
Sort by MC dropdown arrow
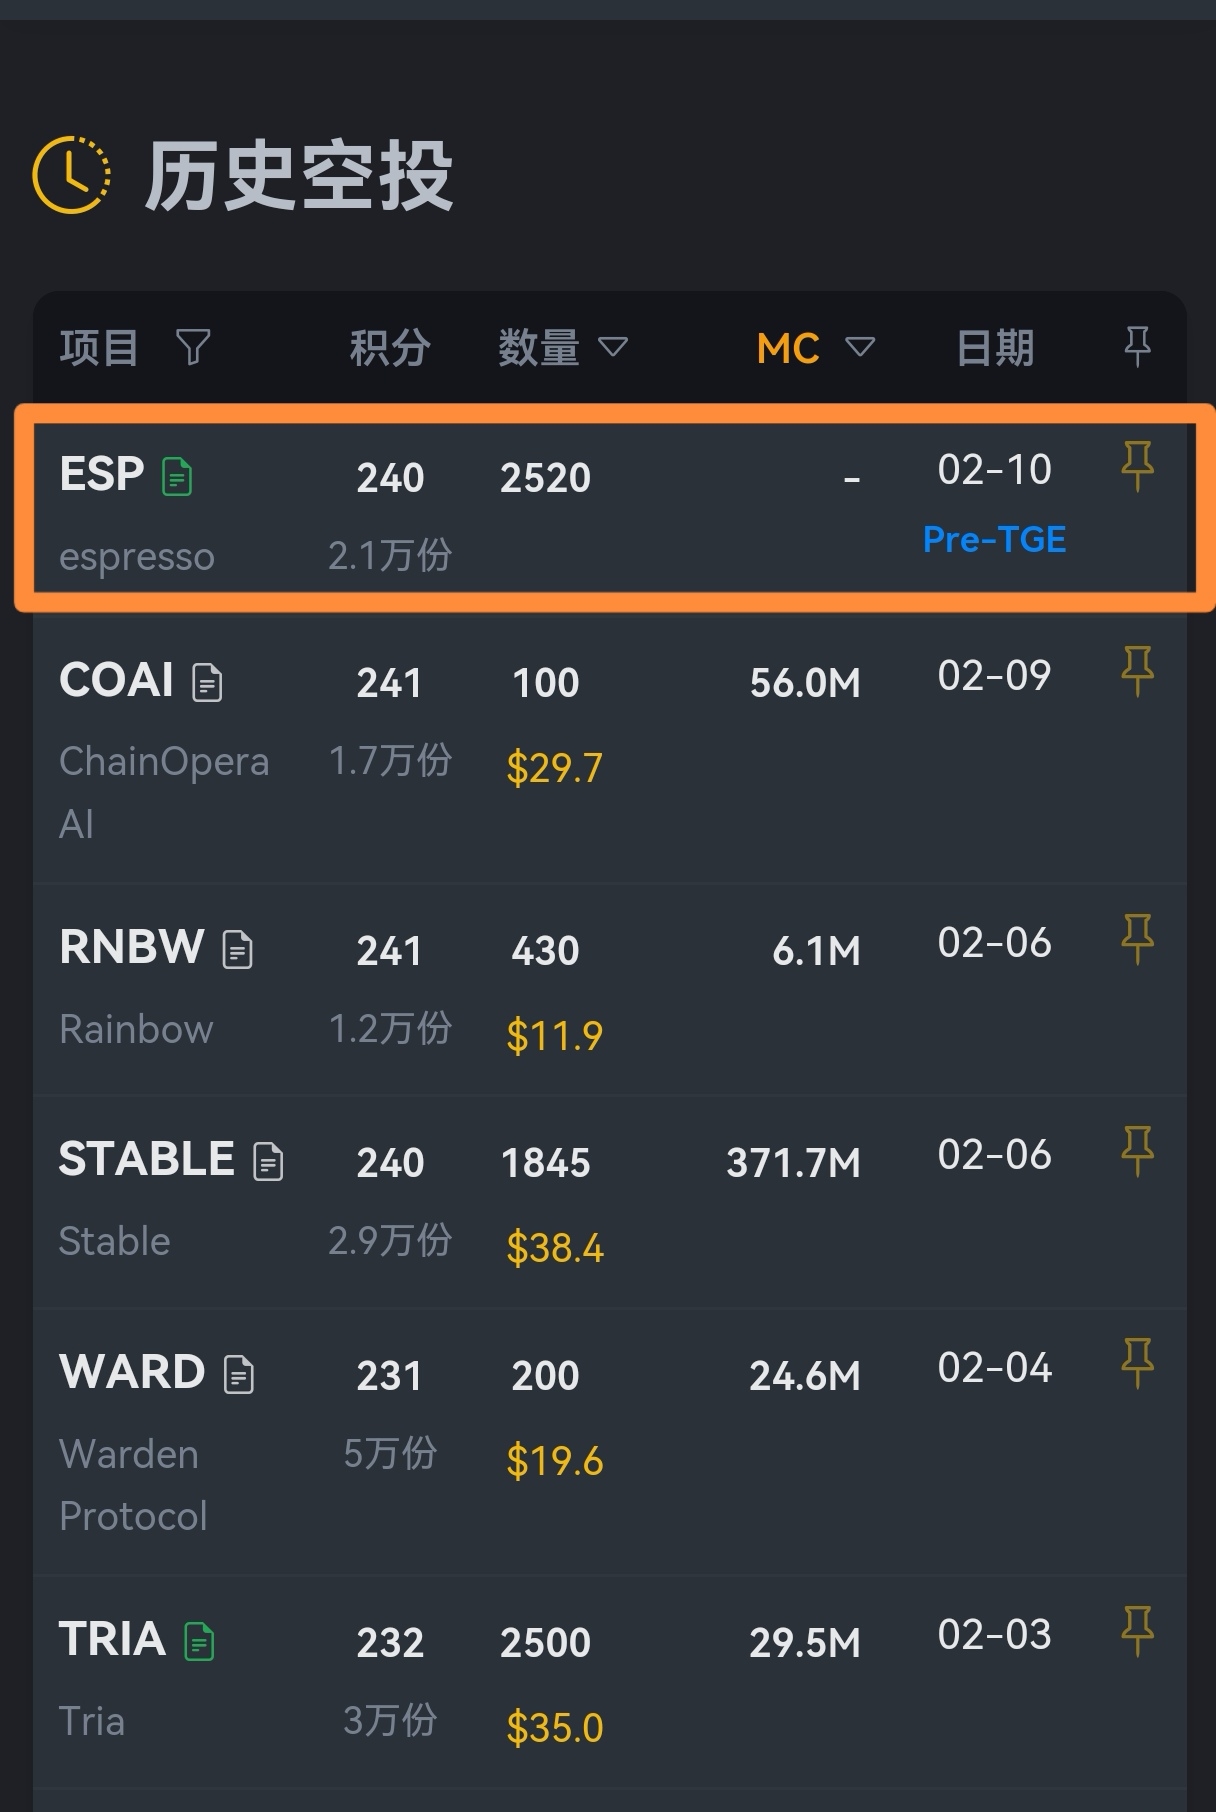pos(860,347)
